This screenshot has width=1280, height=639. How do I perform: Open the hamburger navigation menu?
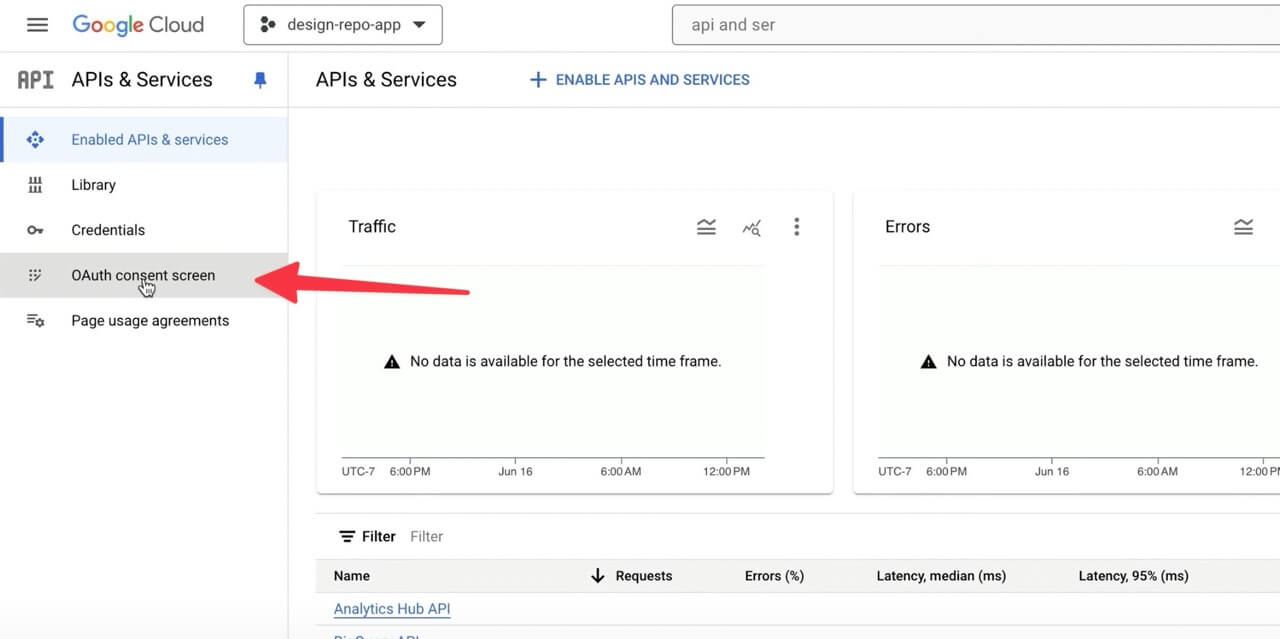click(37, 25)
